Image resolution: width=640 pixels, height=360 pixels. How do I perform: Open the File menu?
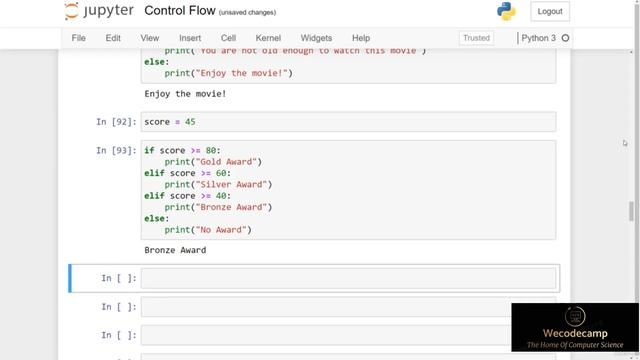click(x=78, y=38)
